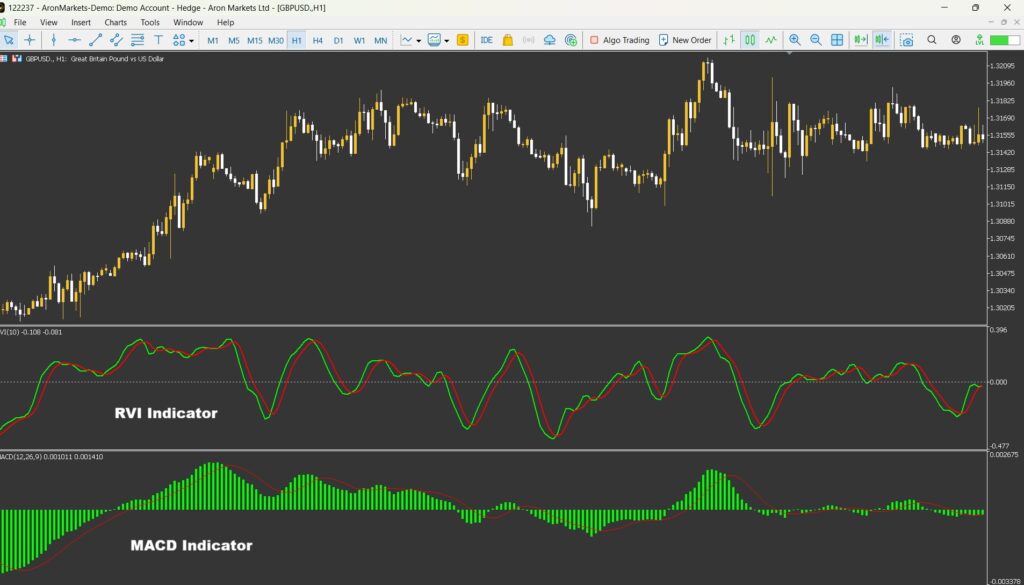Switch to the H4 timeframe

[x=317, y=40]
